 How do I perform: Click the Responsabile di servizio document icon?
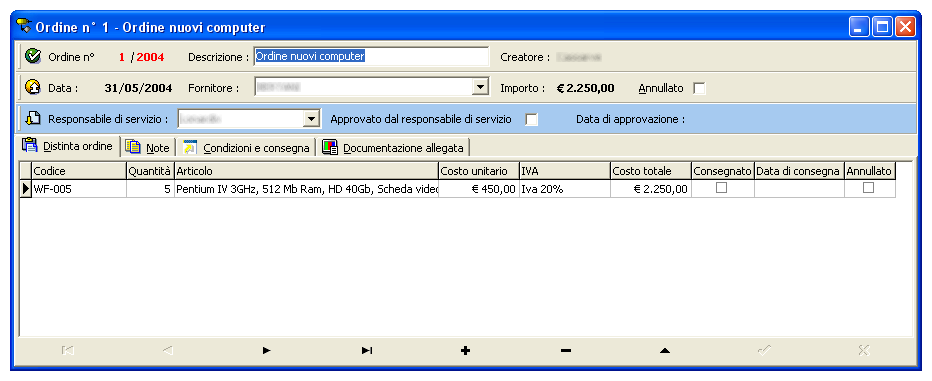(x=33, y=118)
